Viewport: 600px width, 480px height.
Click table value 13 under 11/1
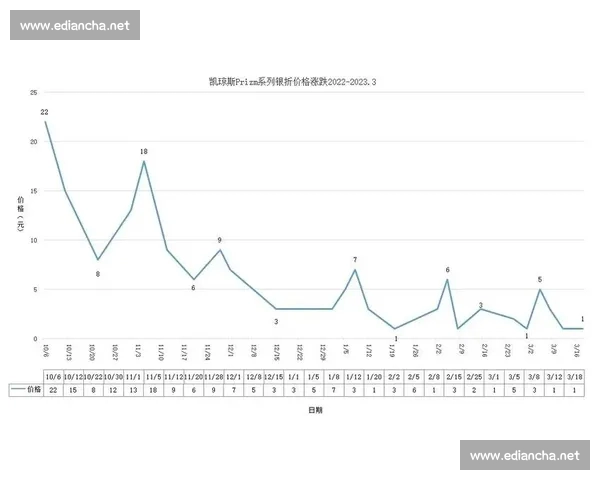point(133,390)
